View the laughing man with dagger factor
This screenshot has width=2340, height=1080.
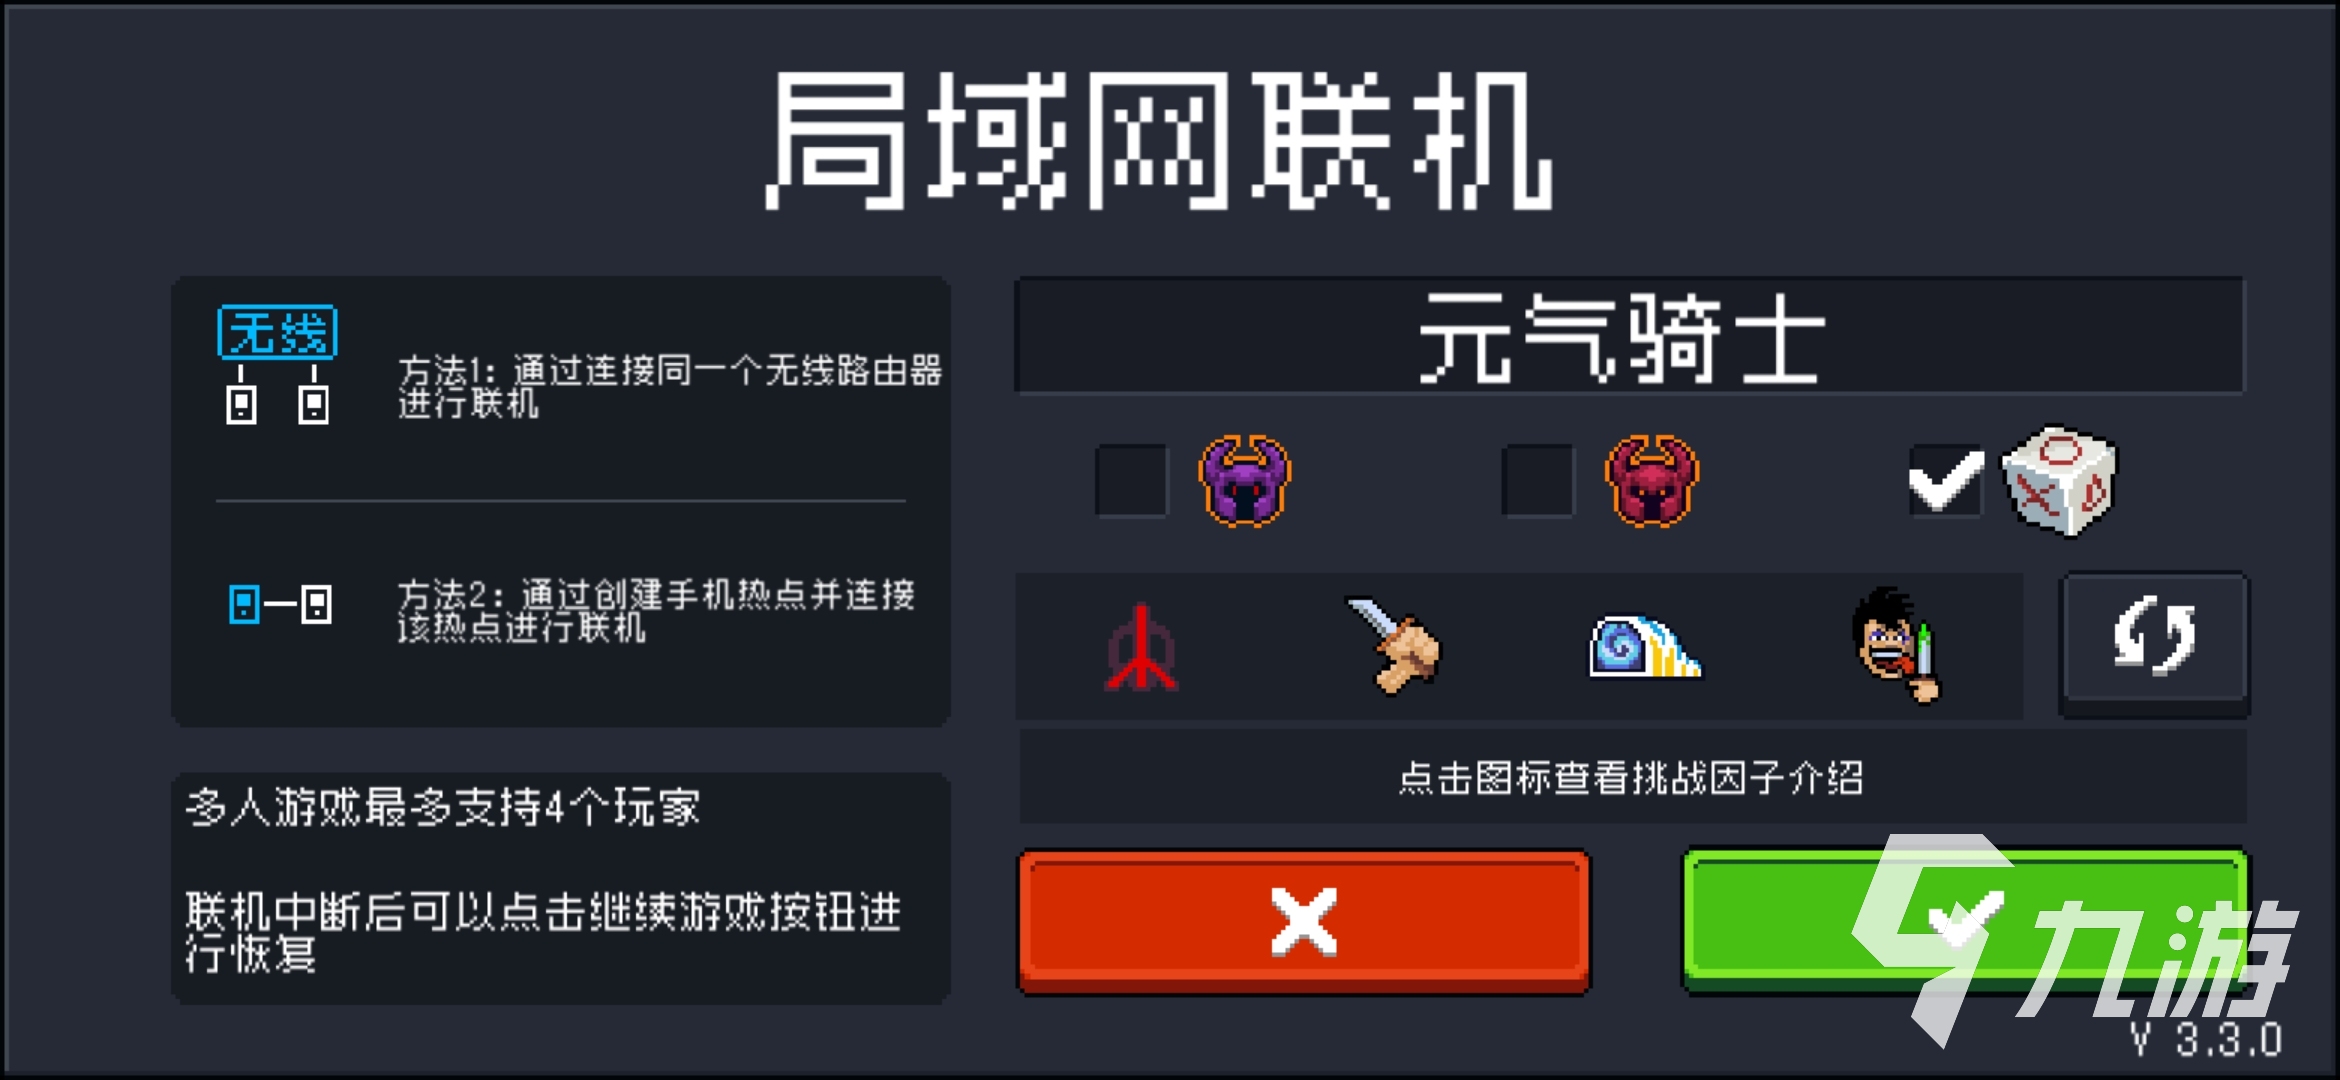click(1896, 645)
